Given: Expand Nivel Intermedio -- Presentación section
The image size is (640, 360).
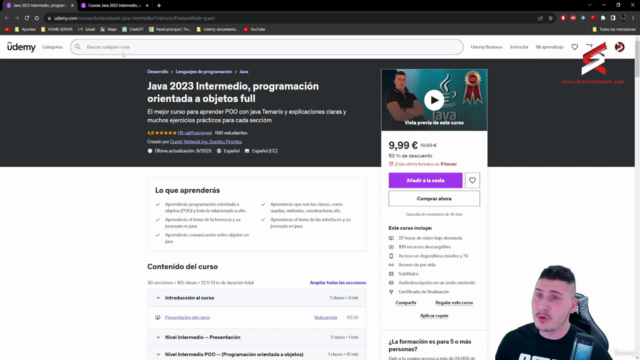Looking at the screenshot, I should (257, 337).
